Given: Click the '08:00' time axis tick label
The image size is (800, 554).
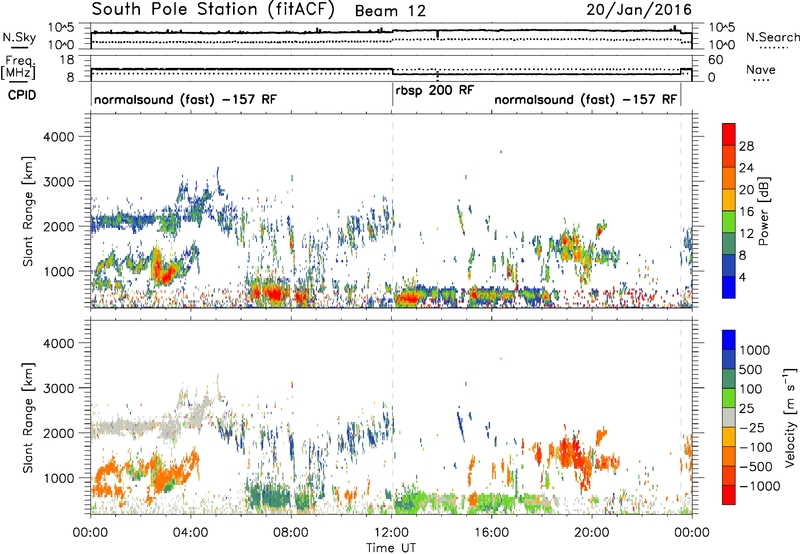Looking at the screenshot, I should (291, 533).
